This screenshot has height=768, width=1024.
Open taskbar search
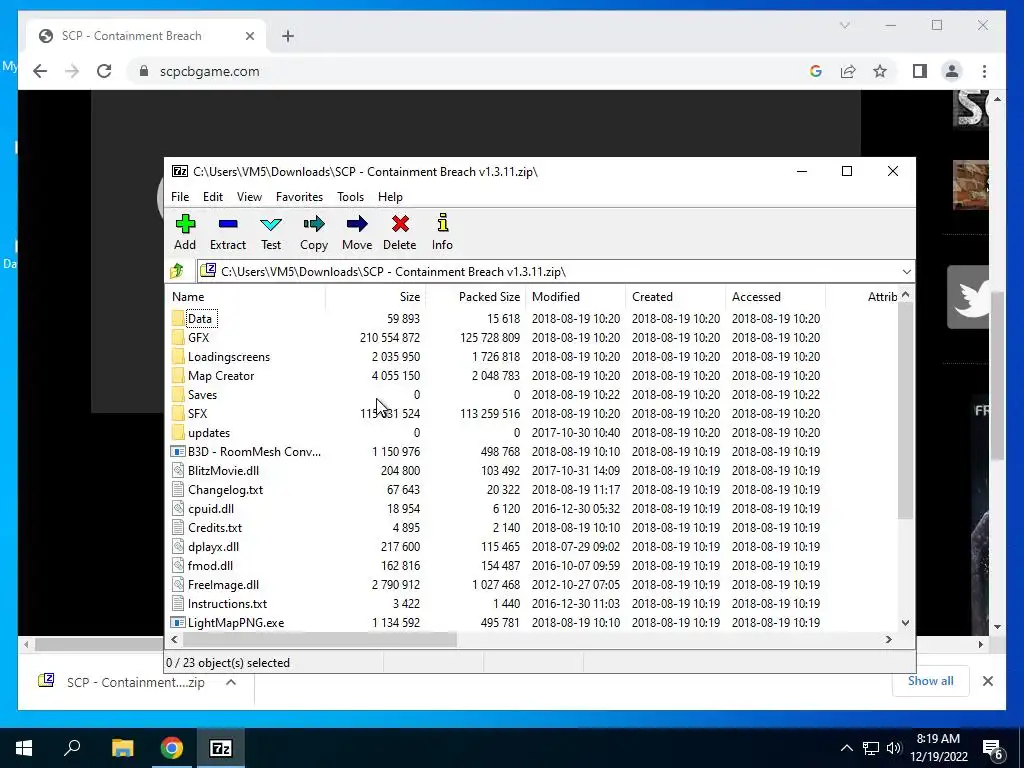(x=72, y=748)
